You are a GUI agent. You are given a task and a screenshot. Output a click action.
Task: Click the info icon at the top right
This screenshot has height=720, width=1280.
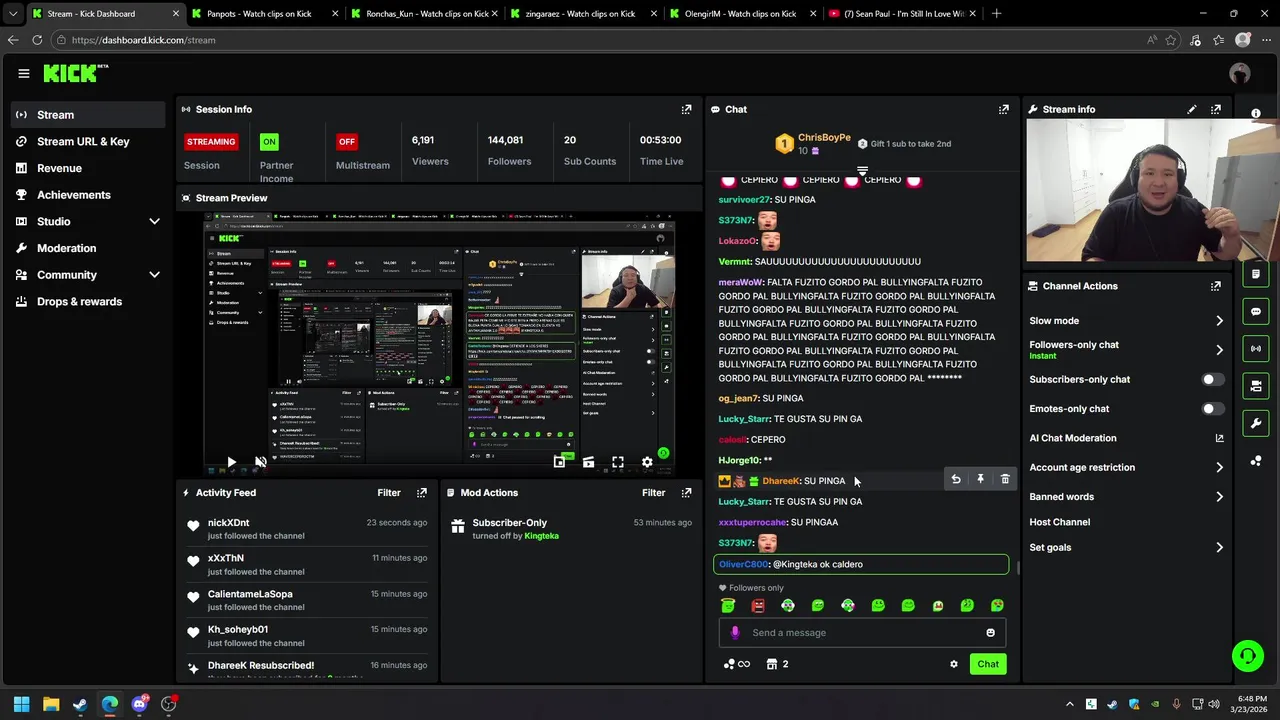click(1256, 113)
